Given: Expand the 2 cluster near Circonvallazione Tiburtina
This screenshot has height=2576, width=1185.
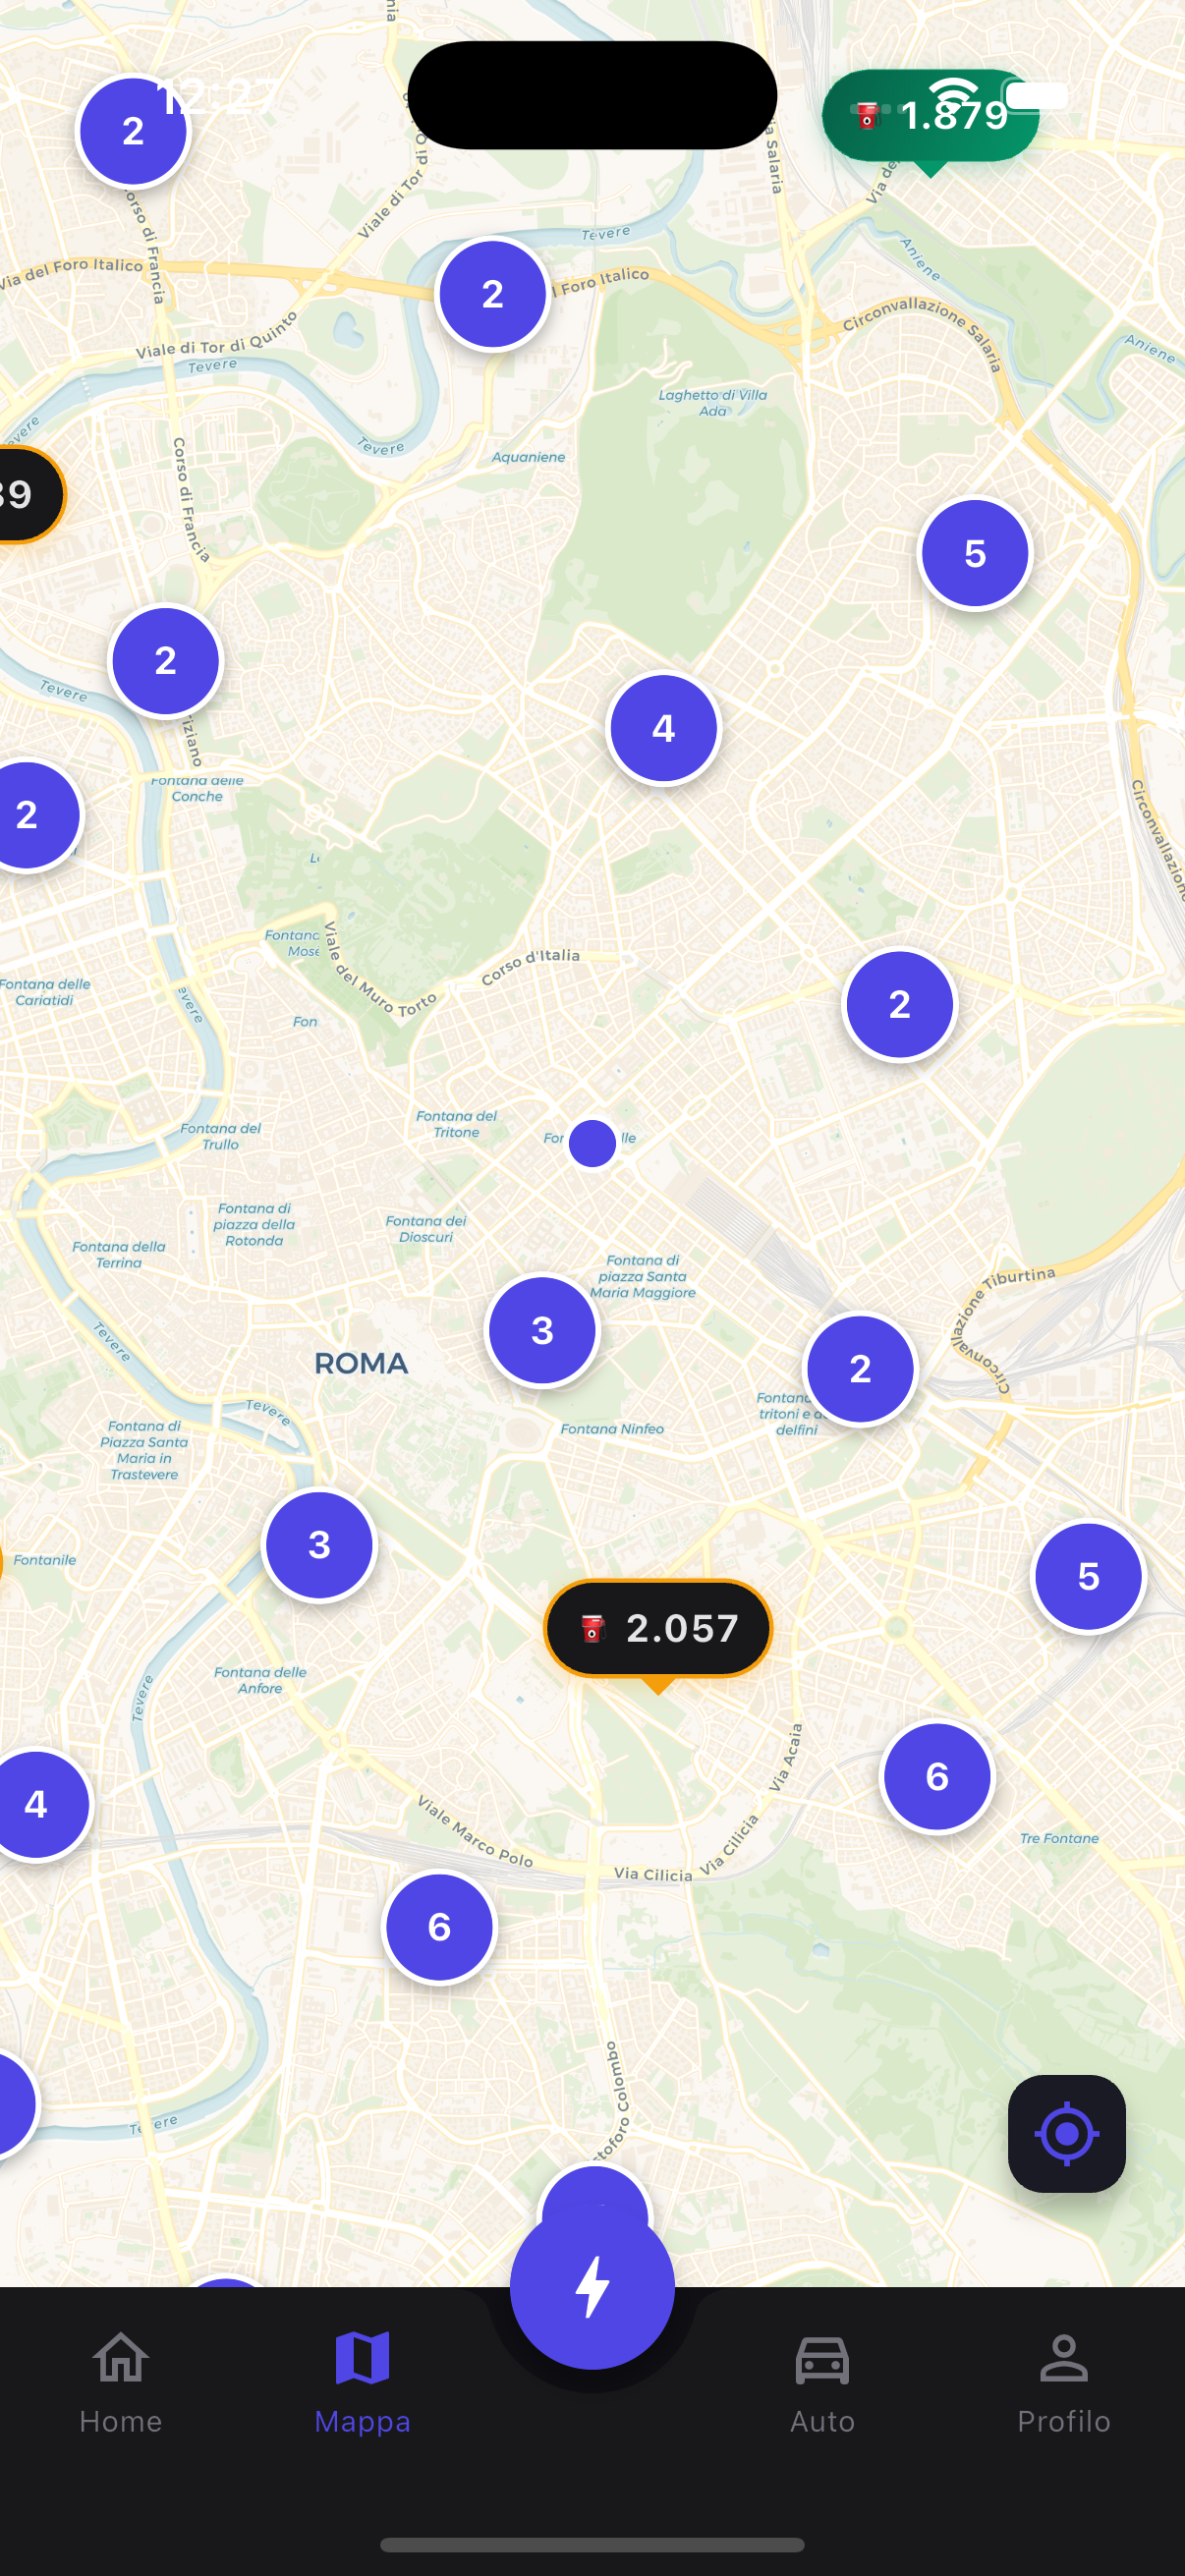Looking at the screenshot, I should pyautogui.click(x=860, y=1369).
